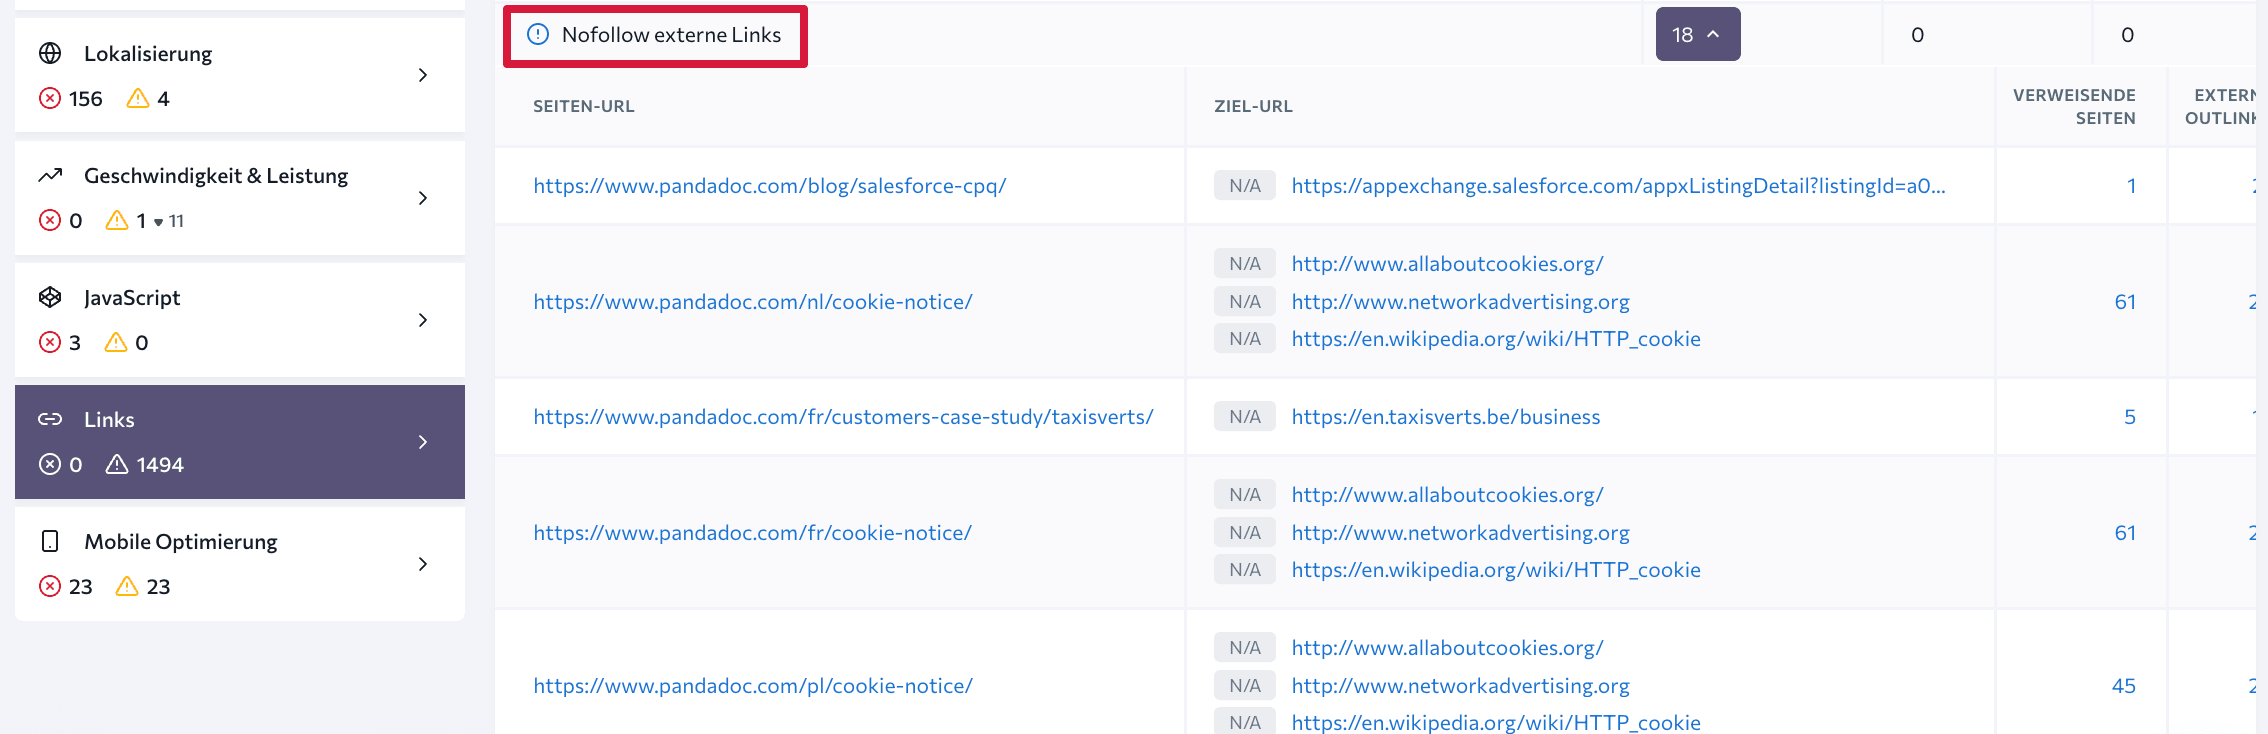The width and height of the screenshot is (2268, 734).
Task: Click referring pages count 5 for taxisverts row
Action: point(2130,417)
